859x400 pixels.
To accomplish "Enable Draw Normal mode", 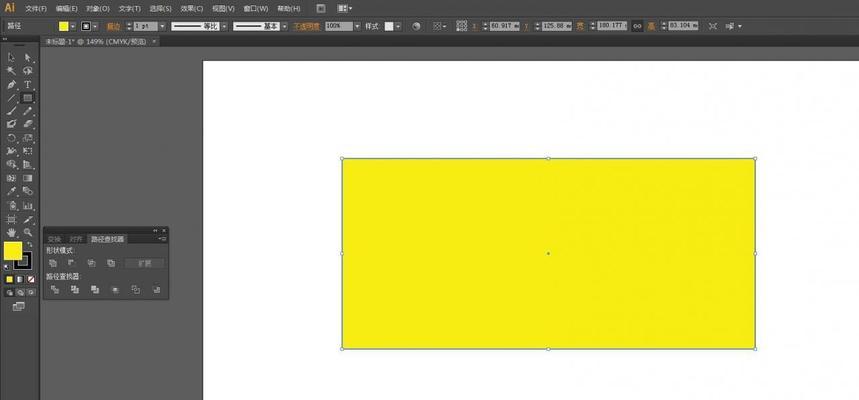I will click(x=9, y=293).
